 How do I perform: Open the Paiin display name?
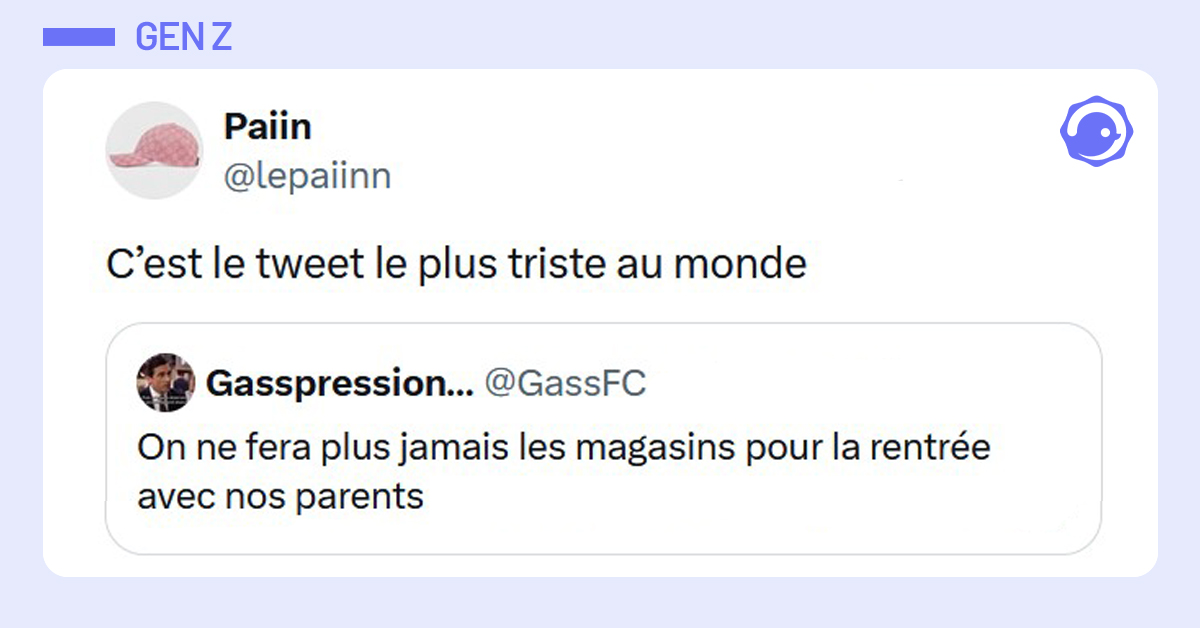pyautogui.click(x=267, y=127)
